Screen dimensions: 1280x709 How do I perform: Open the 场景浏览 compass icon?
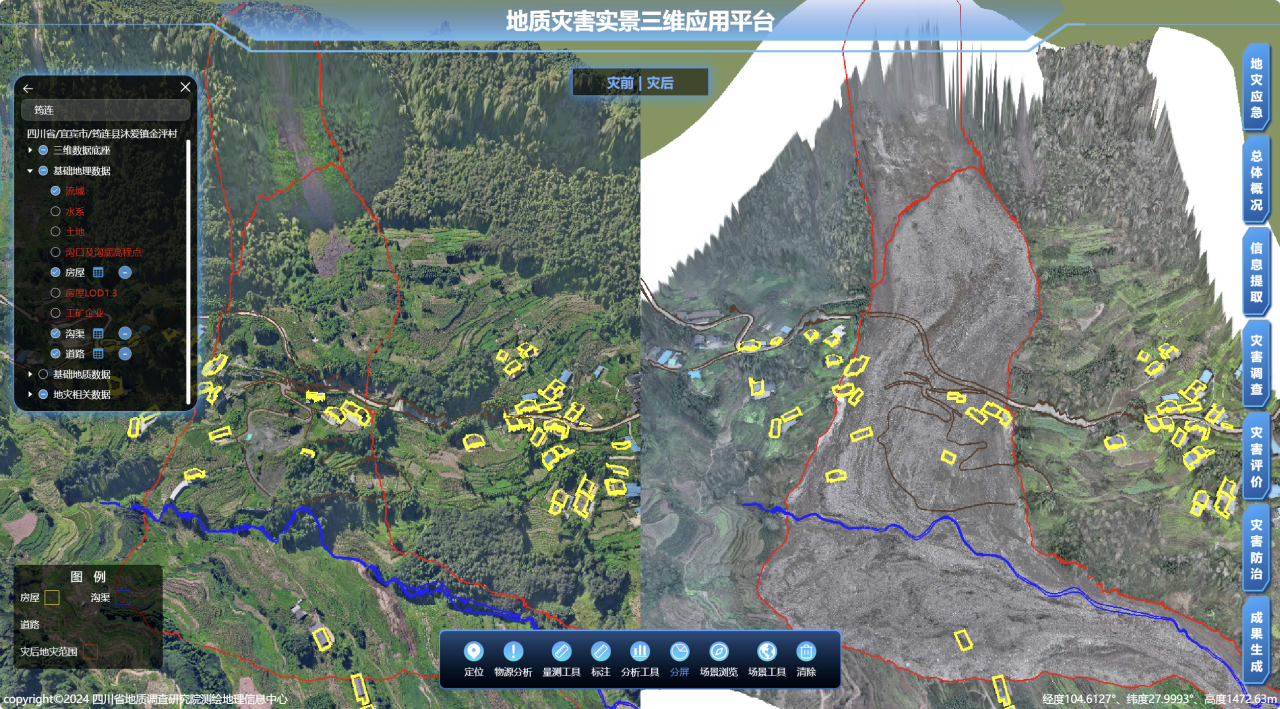tap(719, 651)
